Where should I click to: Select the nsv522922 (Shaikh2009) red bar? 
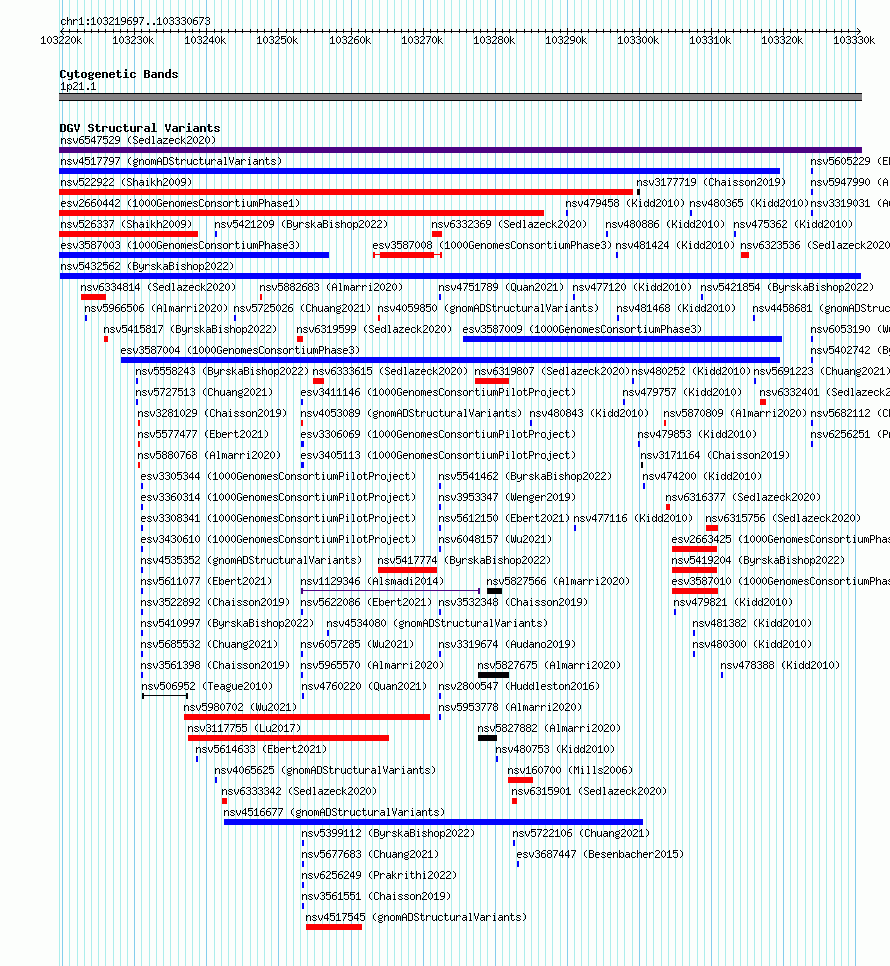click(x=346, y=192)
